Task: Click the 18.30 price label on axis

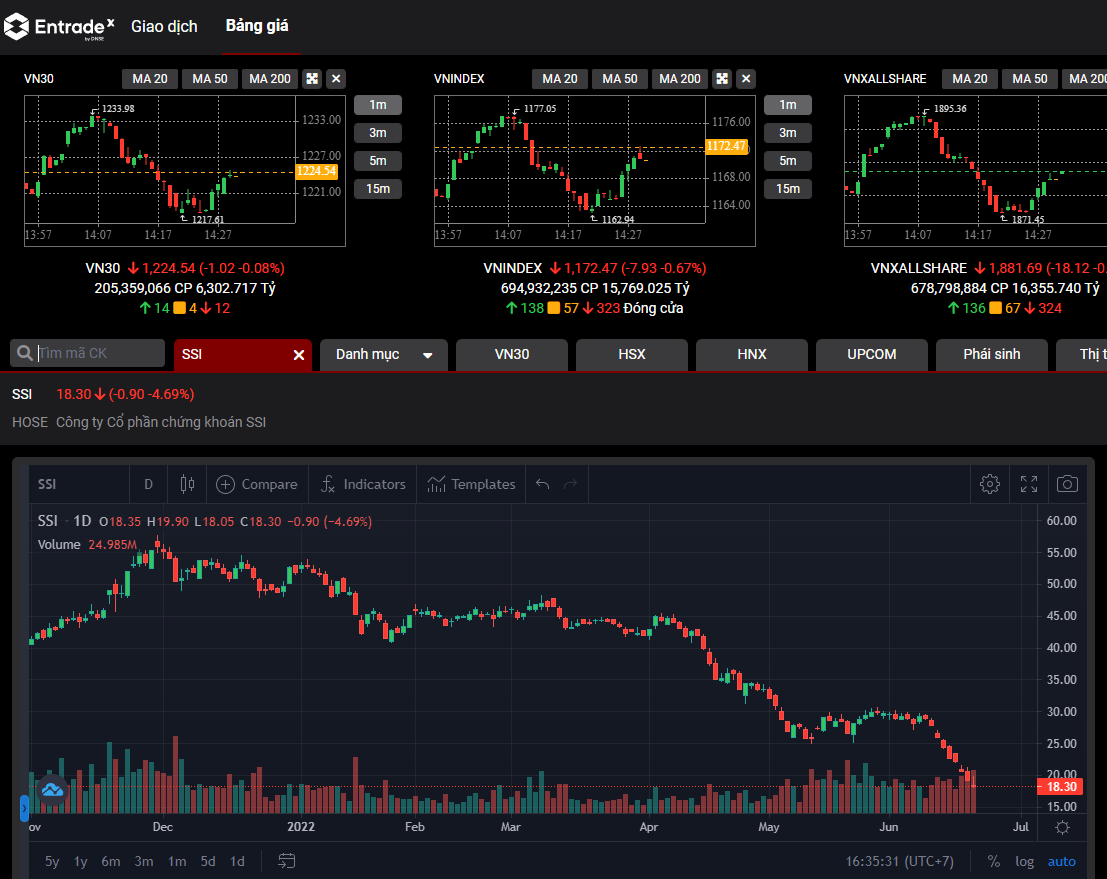Action: point(1060,787)
